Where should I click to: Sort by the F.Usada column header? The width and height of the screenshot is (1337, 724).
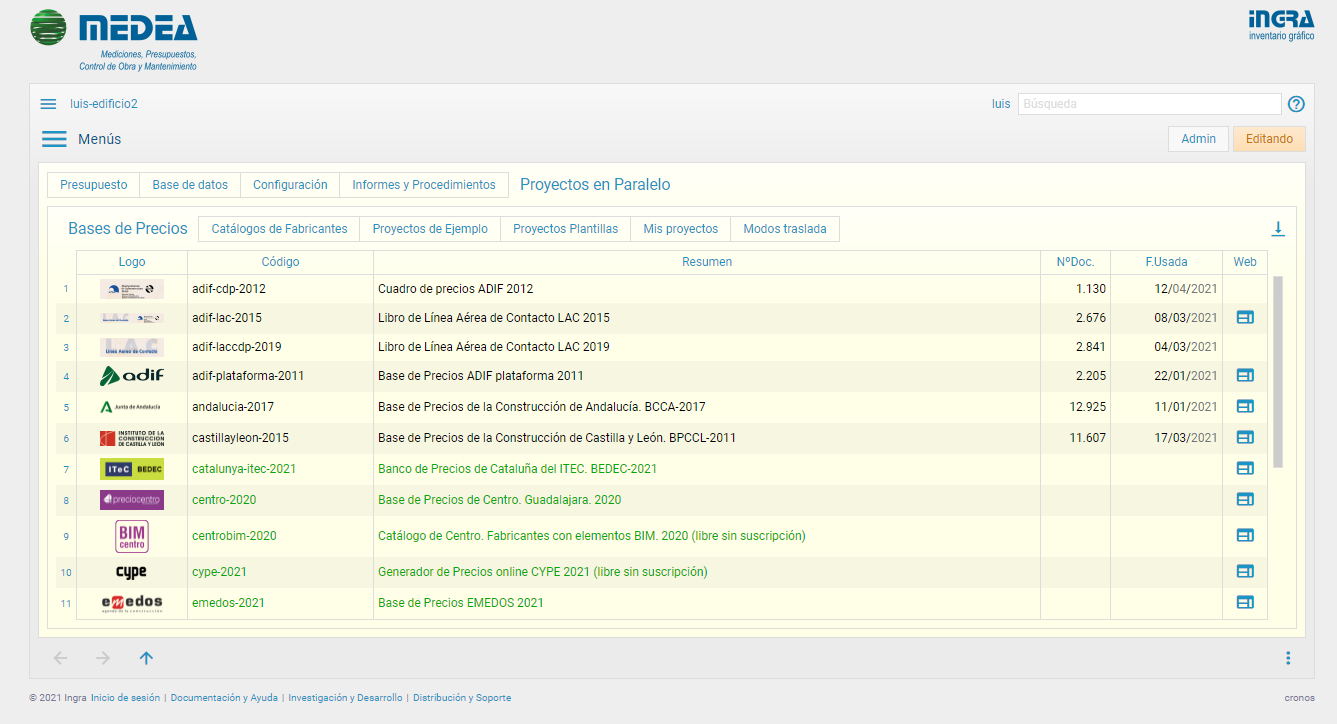1166,262
